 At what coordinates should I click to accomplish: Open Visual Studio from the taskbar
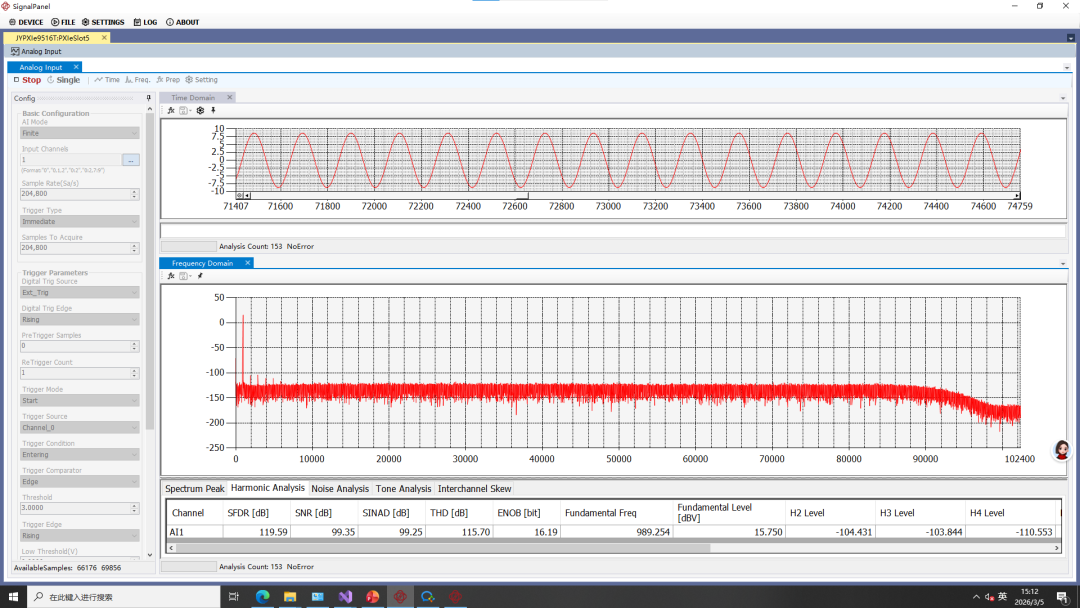pyautogui.click(x=345, y=597)
